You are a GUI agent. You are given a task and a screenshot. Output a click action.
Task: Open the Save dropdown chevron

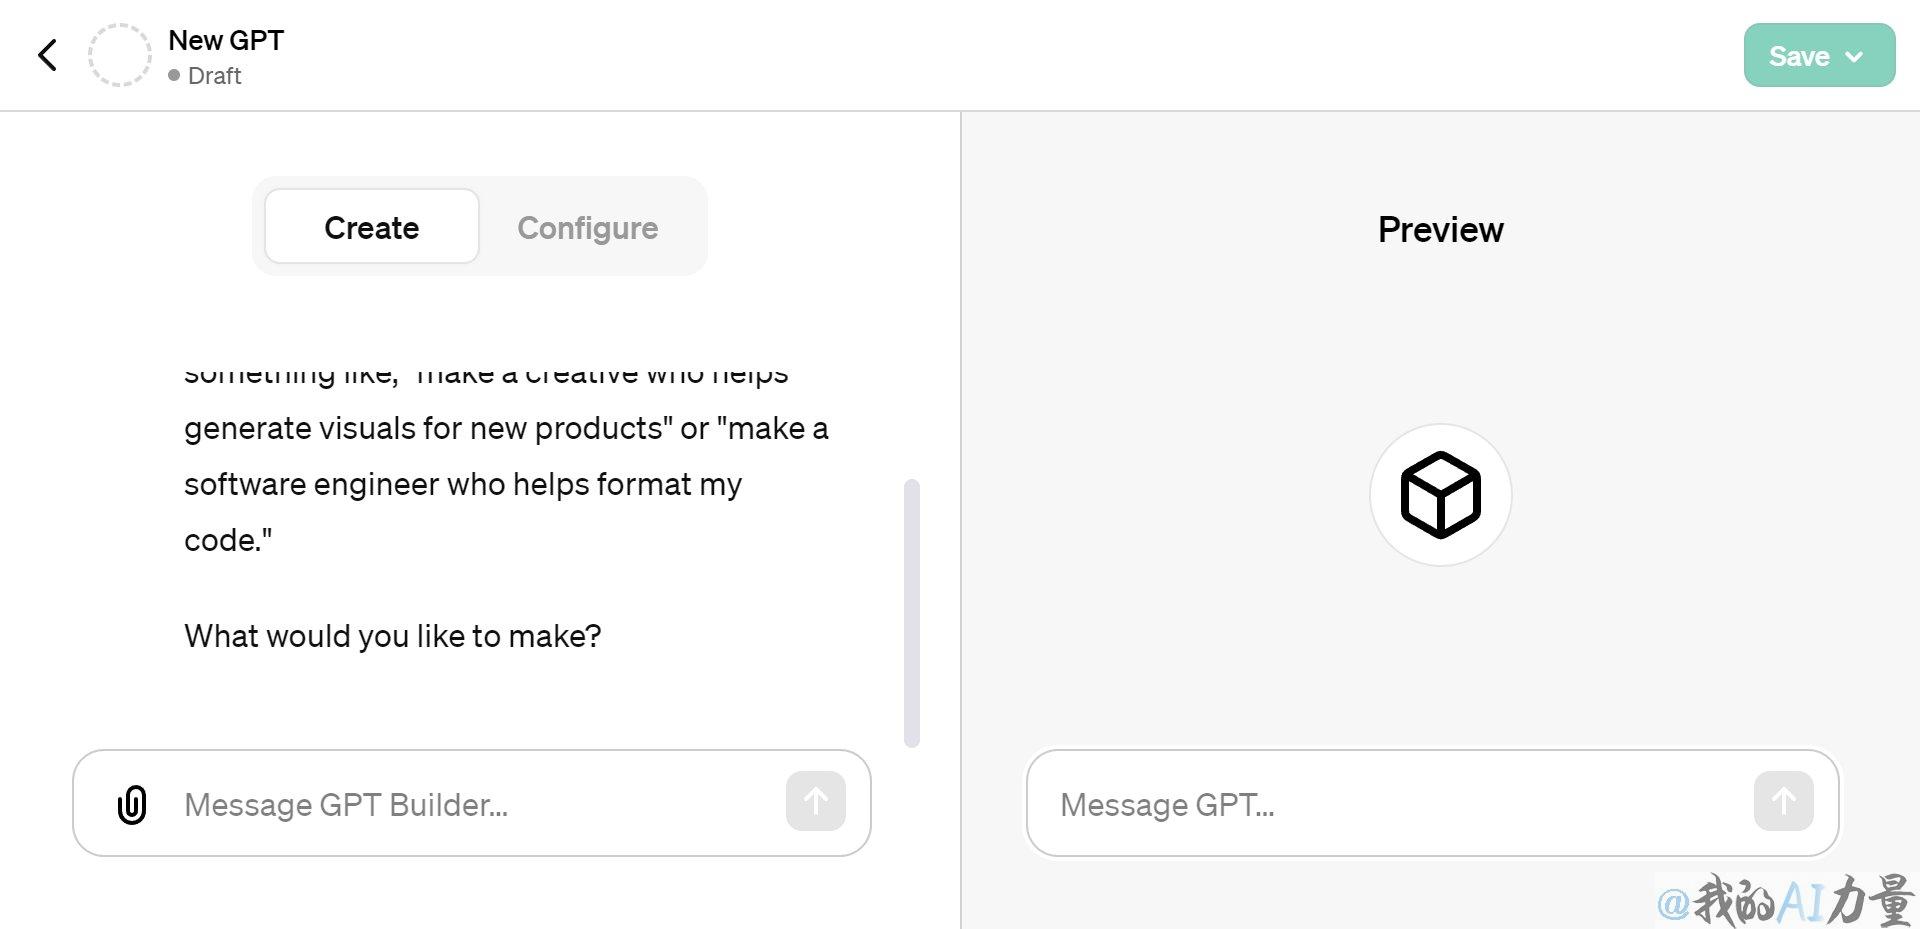coord(1854,57)
